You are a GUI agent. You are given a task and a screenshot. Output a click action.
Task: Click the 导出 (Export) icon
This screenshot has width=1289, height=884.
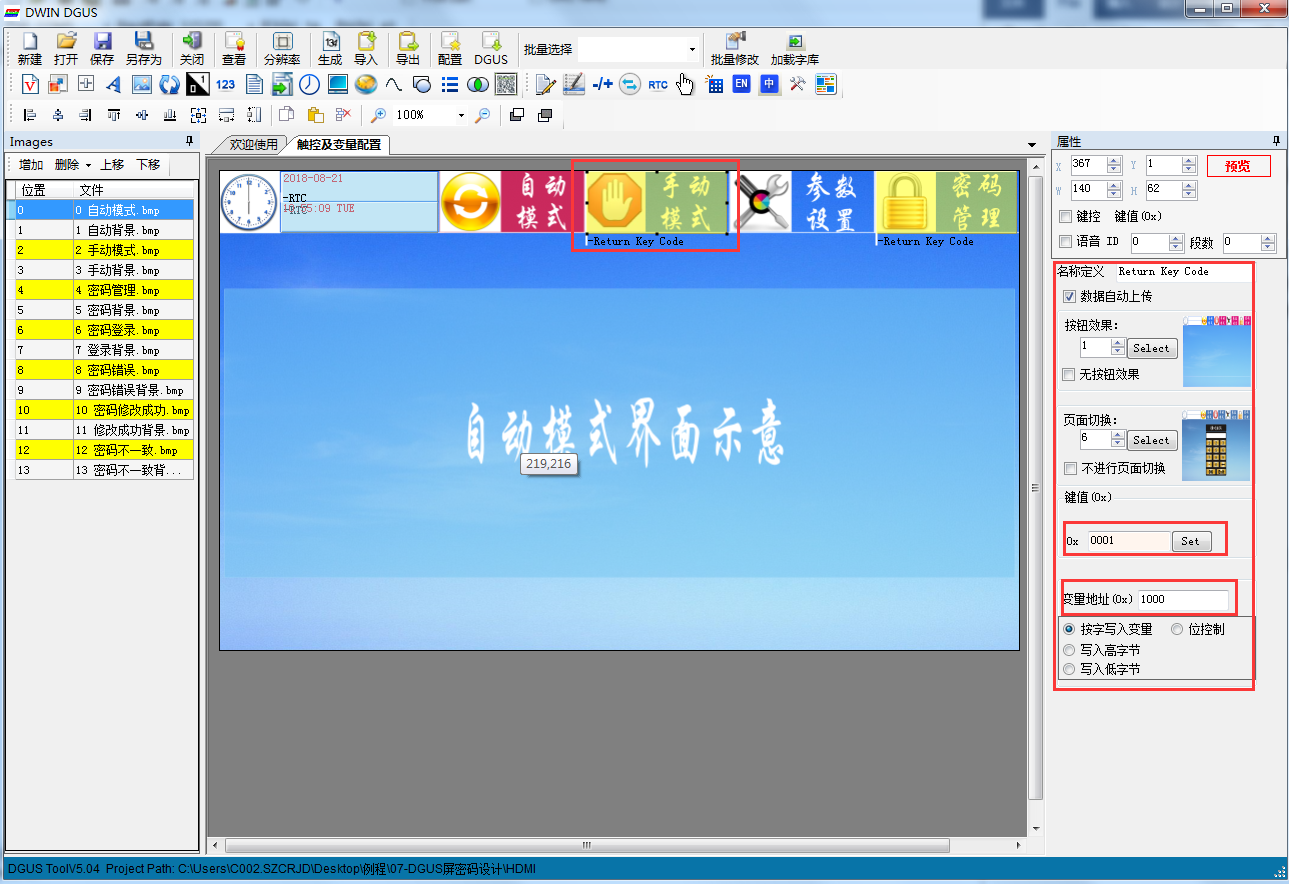408,48
